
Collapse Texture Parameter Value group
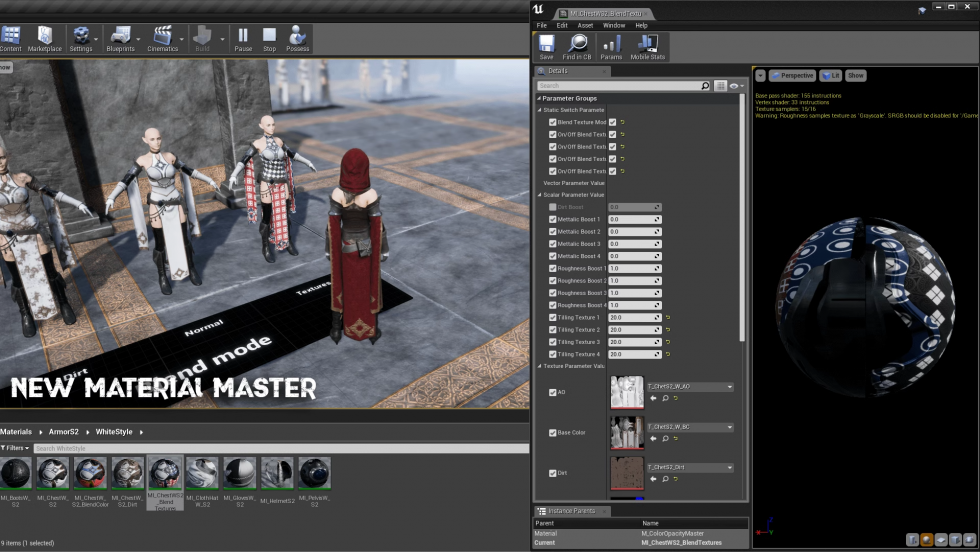click(540, 366)
